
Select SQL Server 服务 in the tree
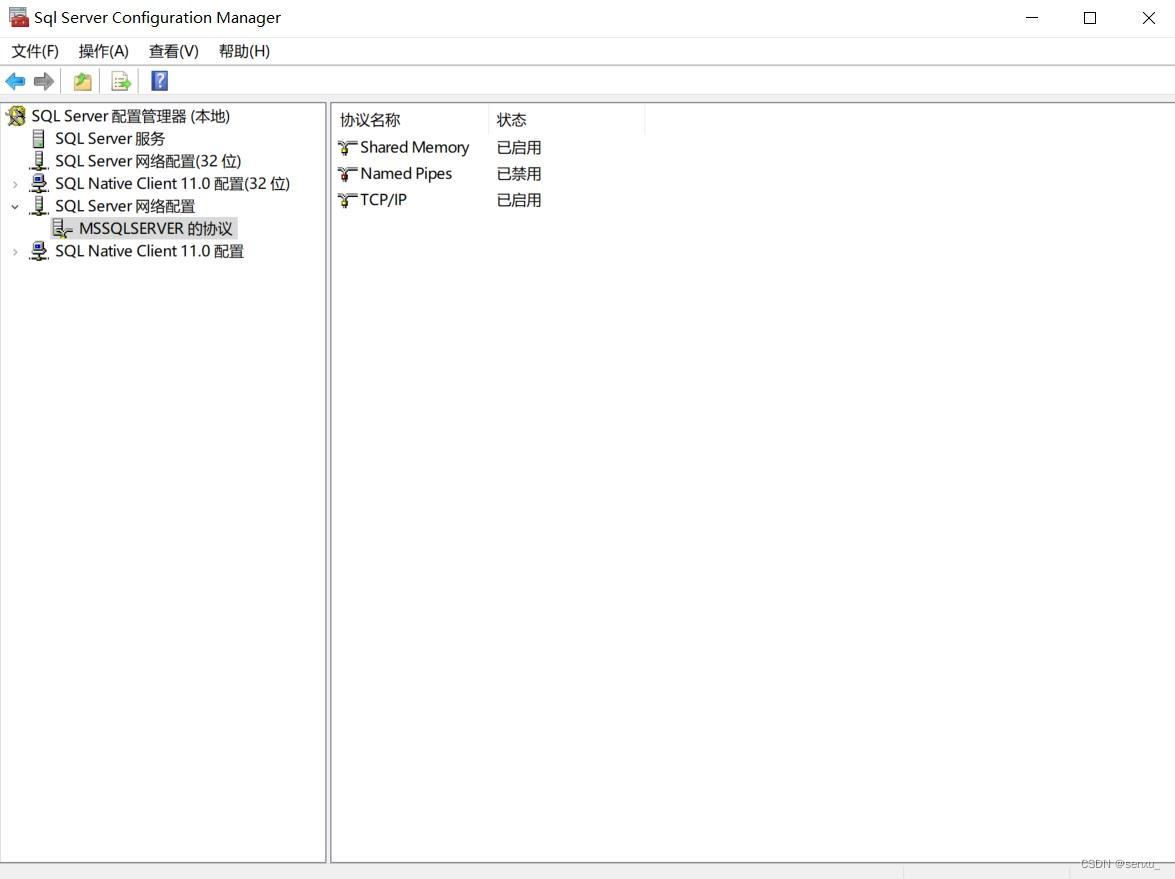pyautogui.click(x=110, y=139)
